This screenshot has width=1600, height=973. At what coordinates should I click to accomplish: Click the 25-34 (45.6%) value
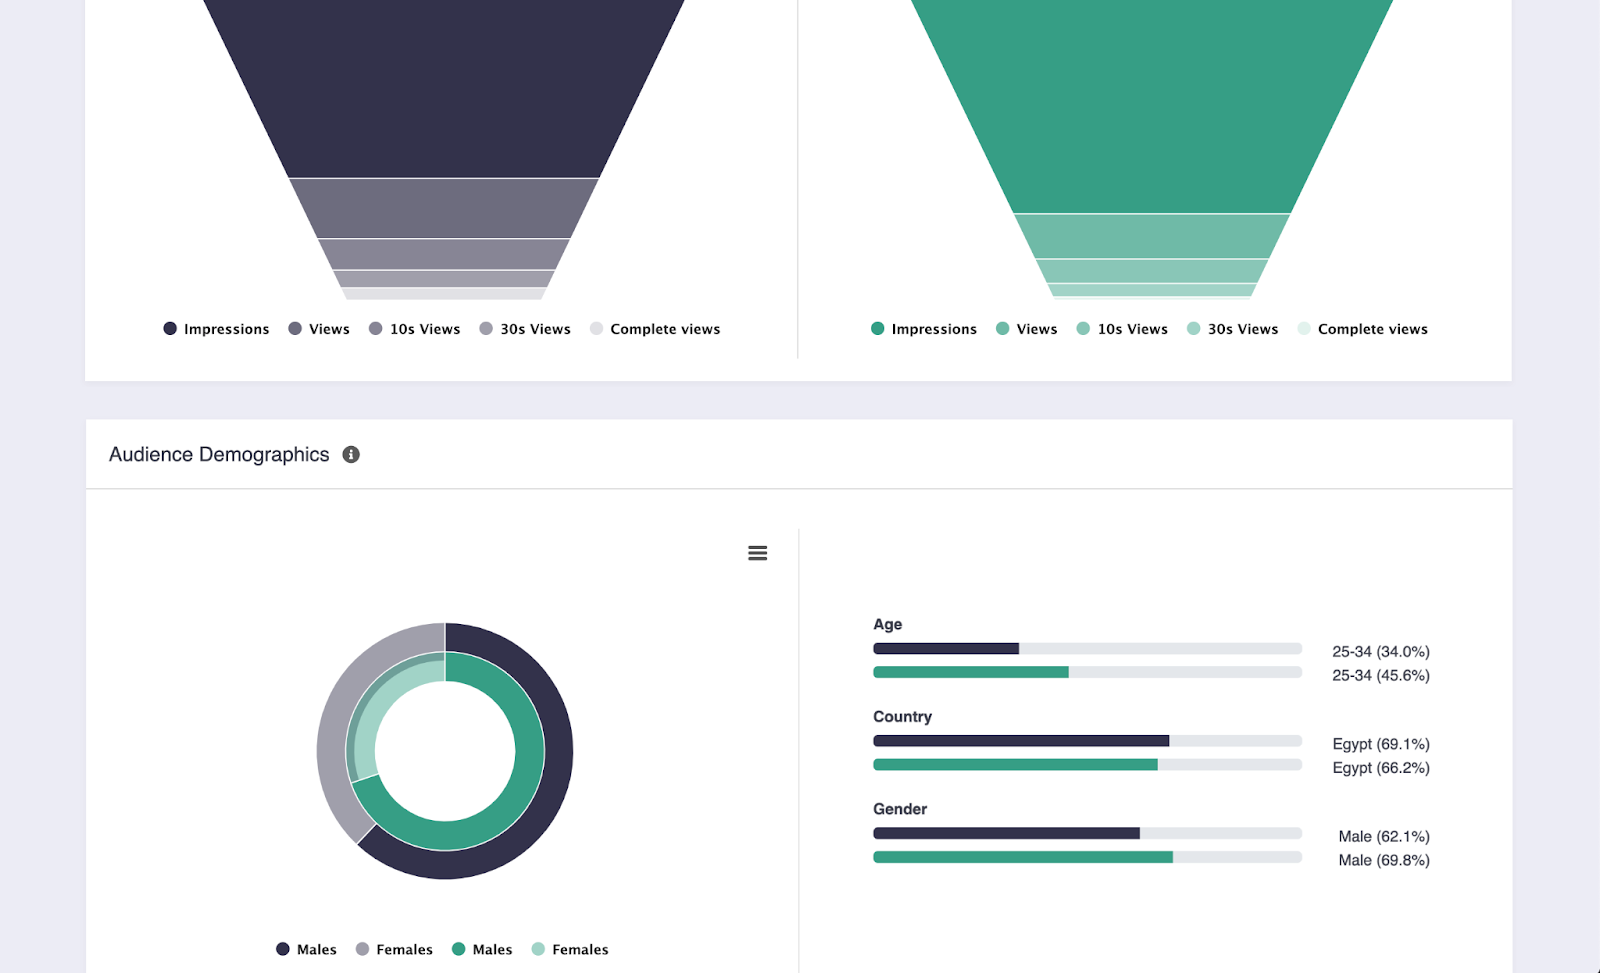click(1381, 676)
